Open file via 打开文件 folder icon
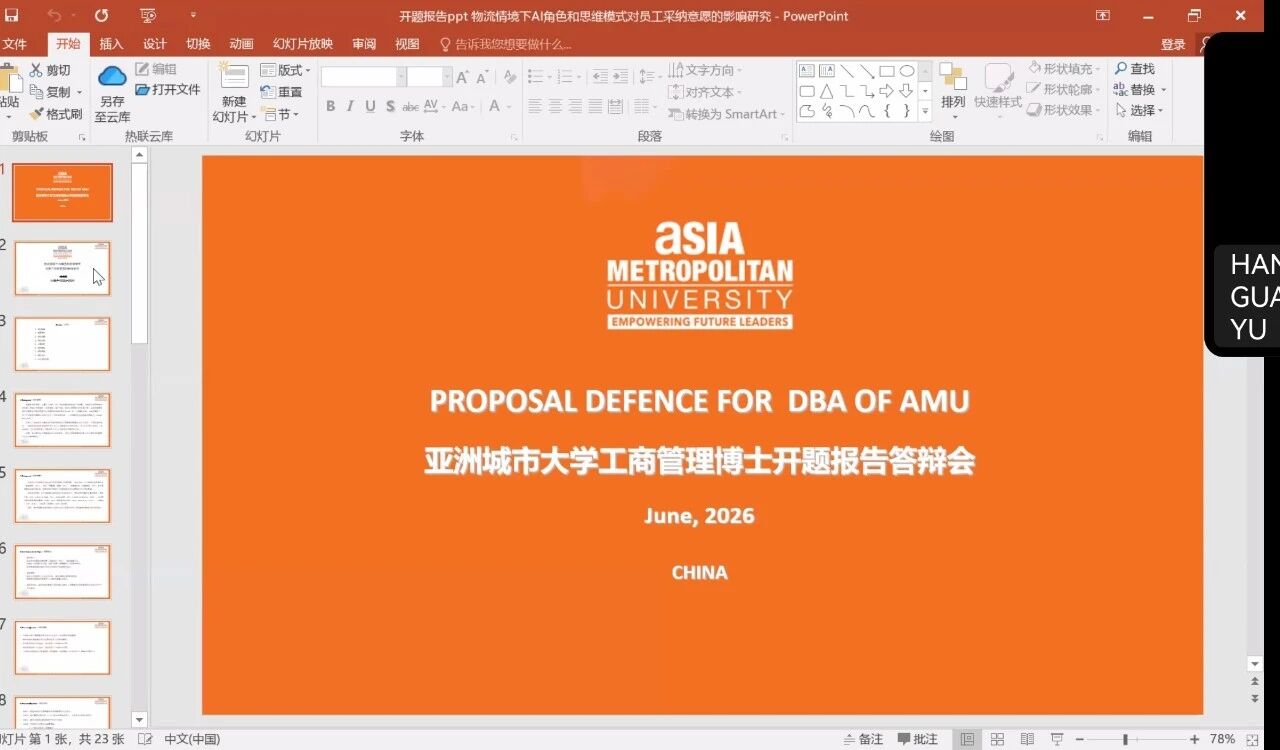 [167, 89]
